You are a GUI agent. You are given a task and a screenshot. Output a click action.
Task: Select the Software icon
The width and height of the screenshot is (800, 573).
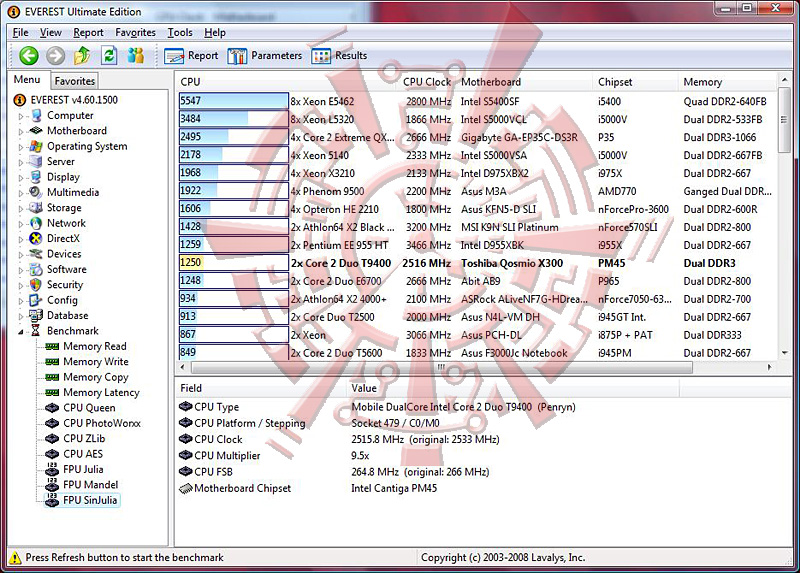pos(36,269)
